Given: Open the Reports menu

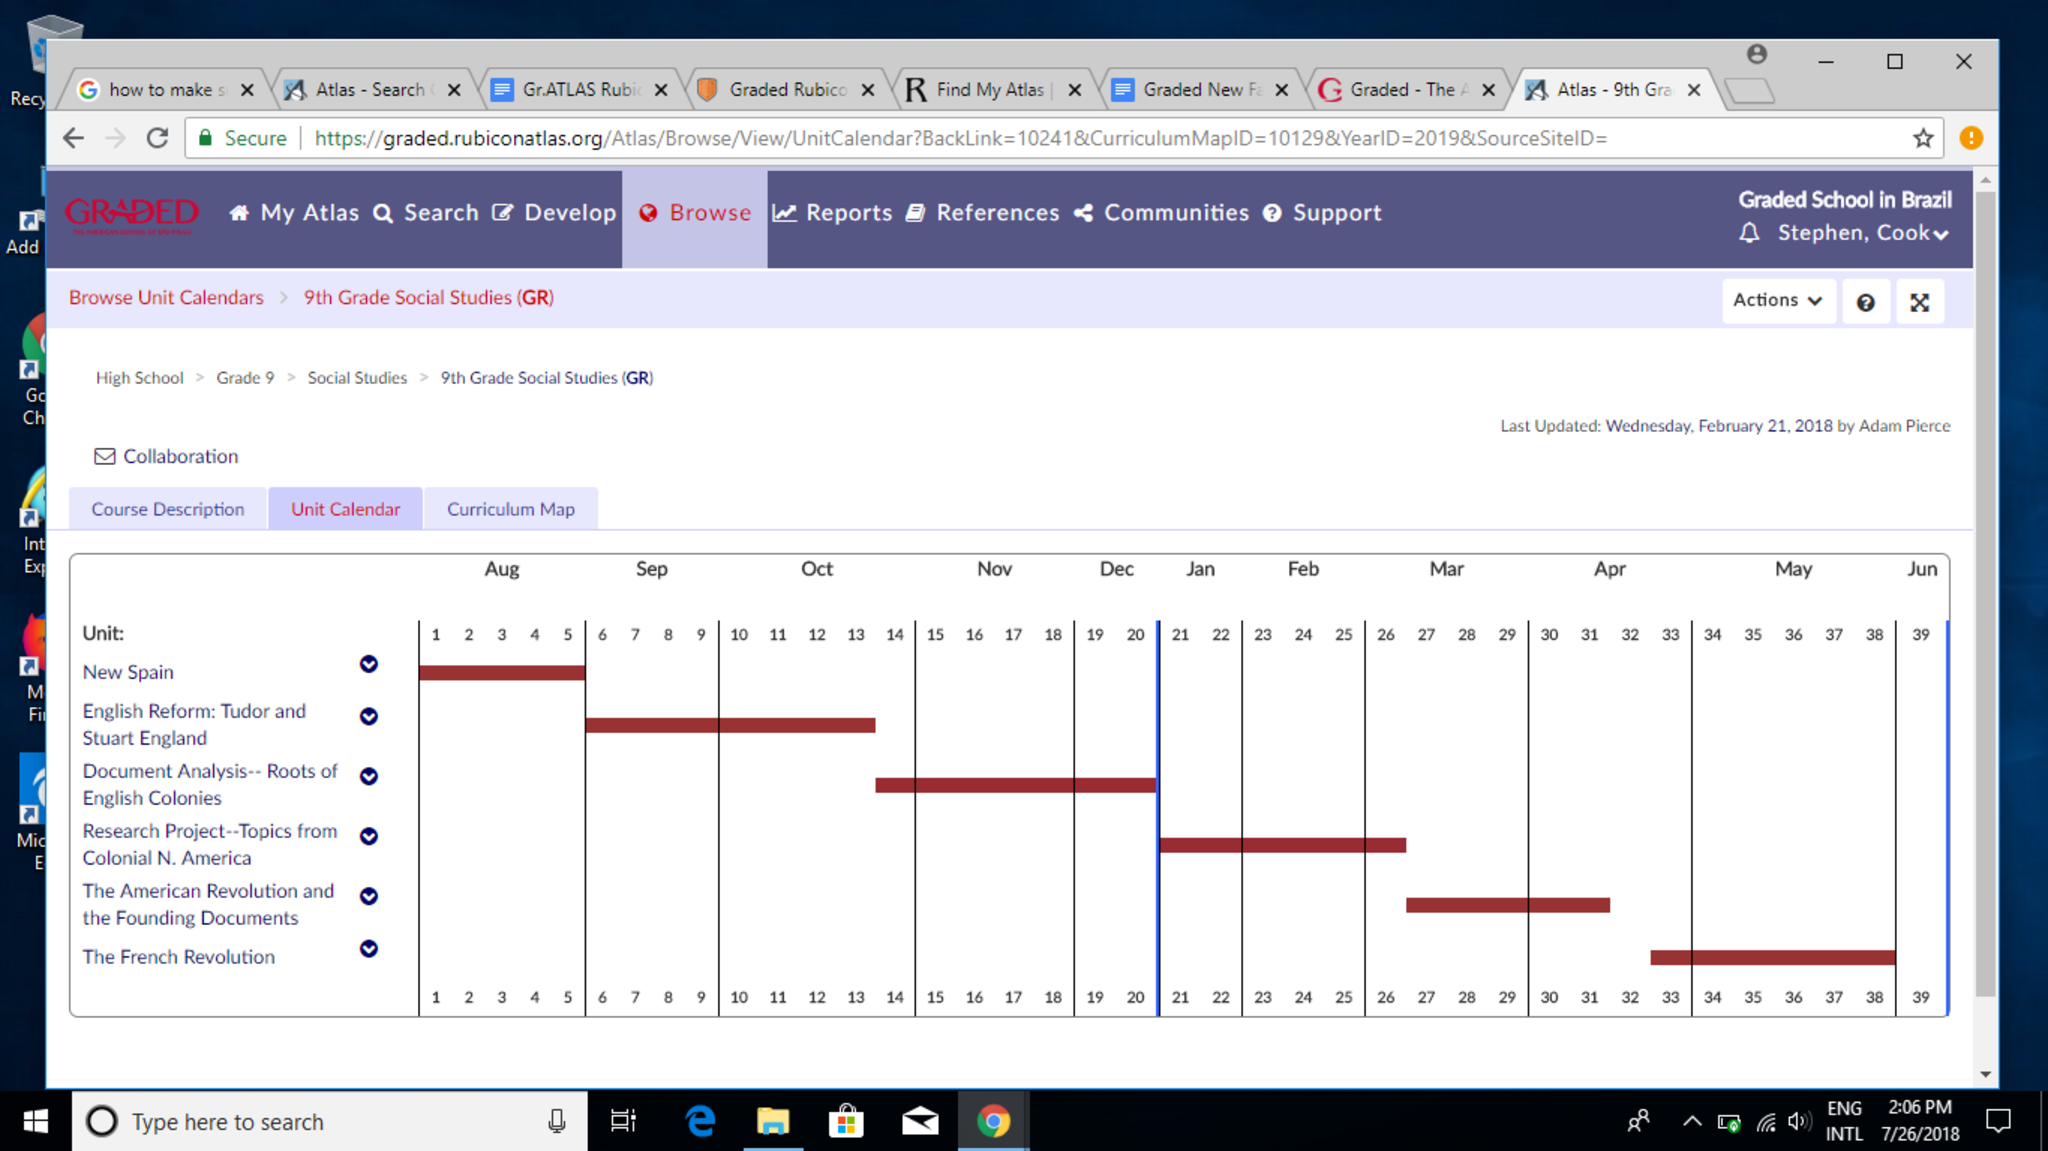Looking at the screenshot, I should click(x=833, y=213).
